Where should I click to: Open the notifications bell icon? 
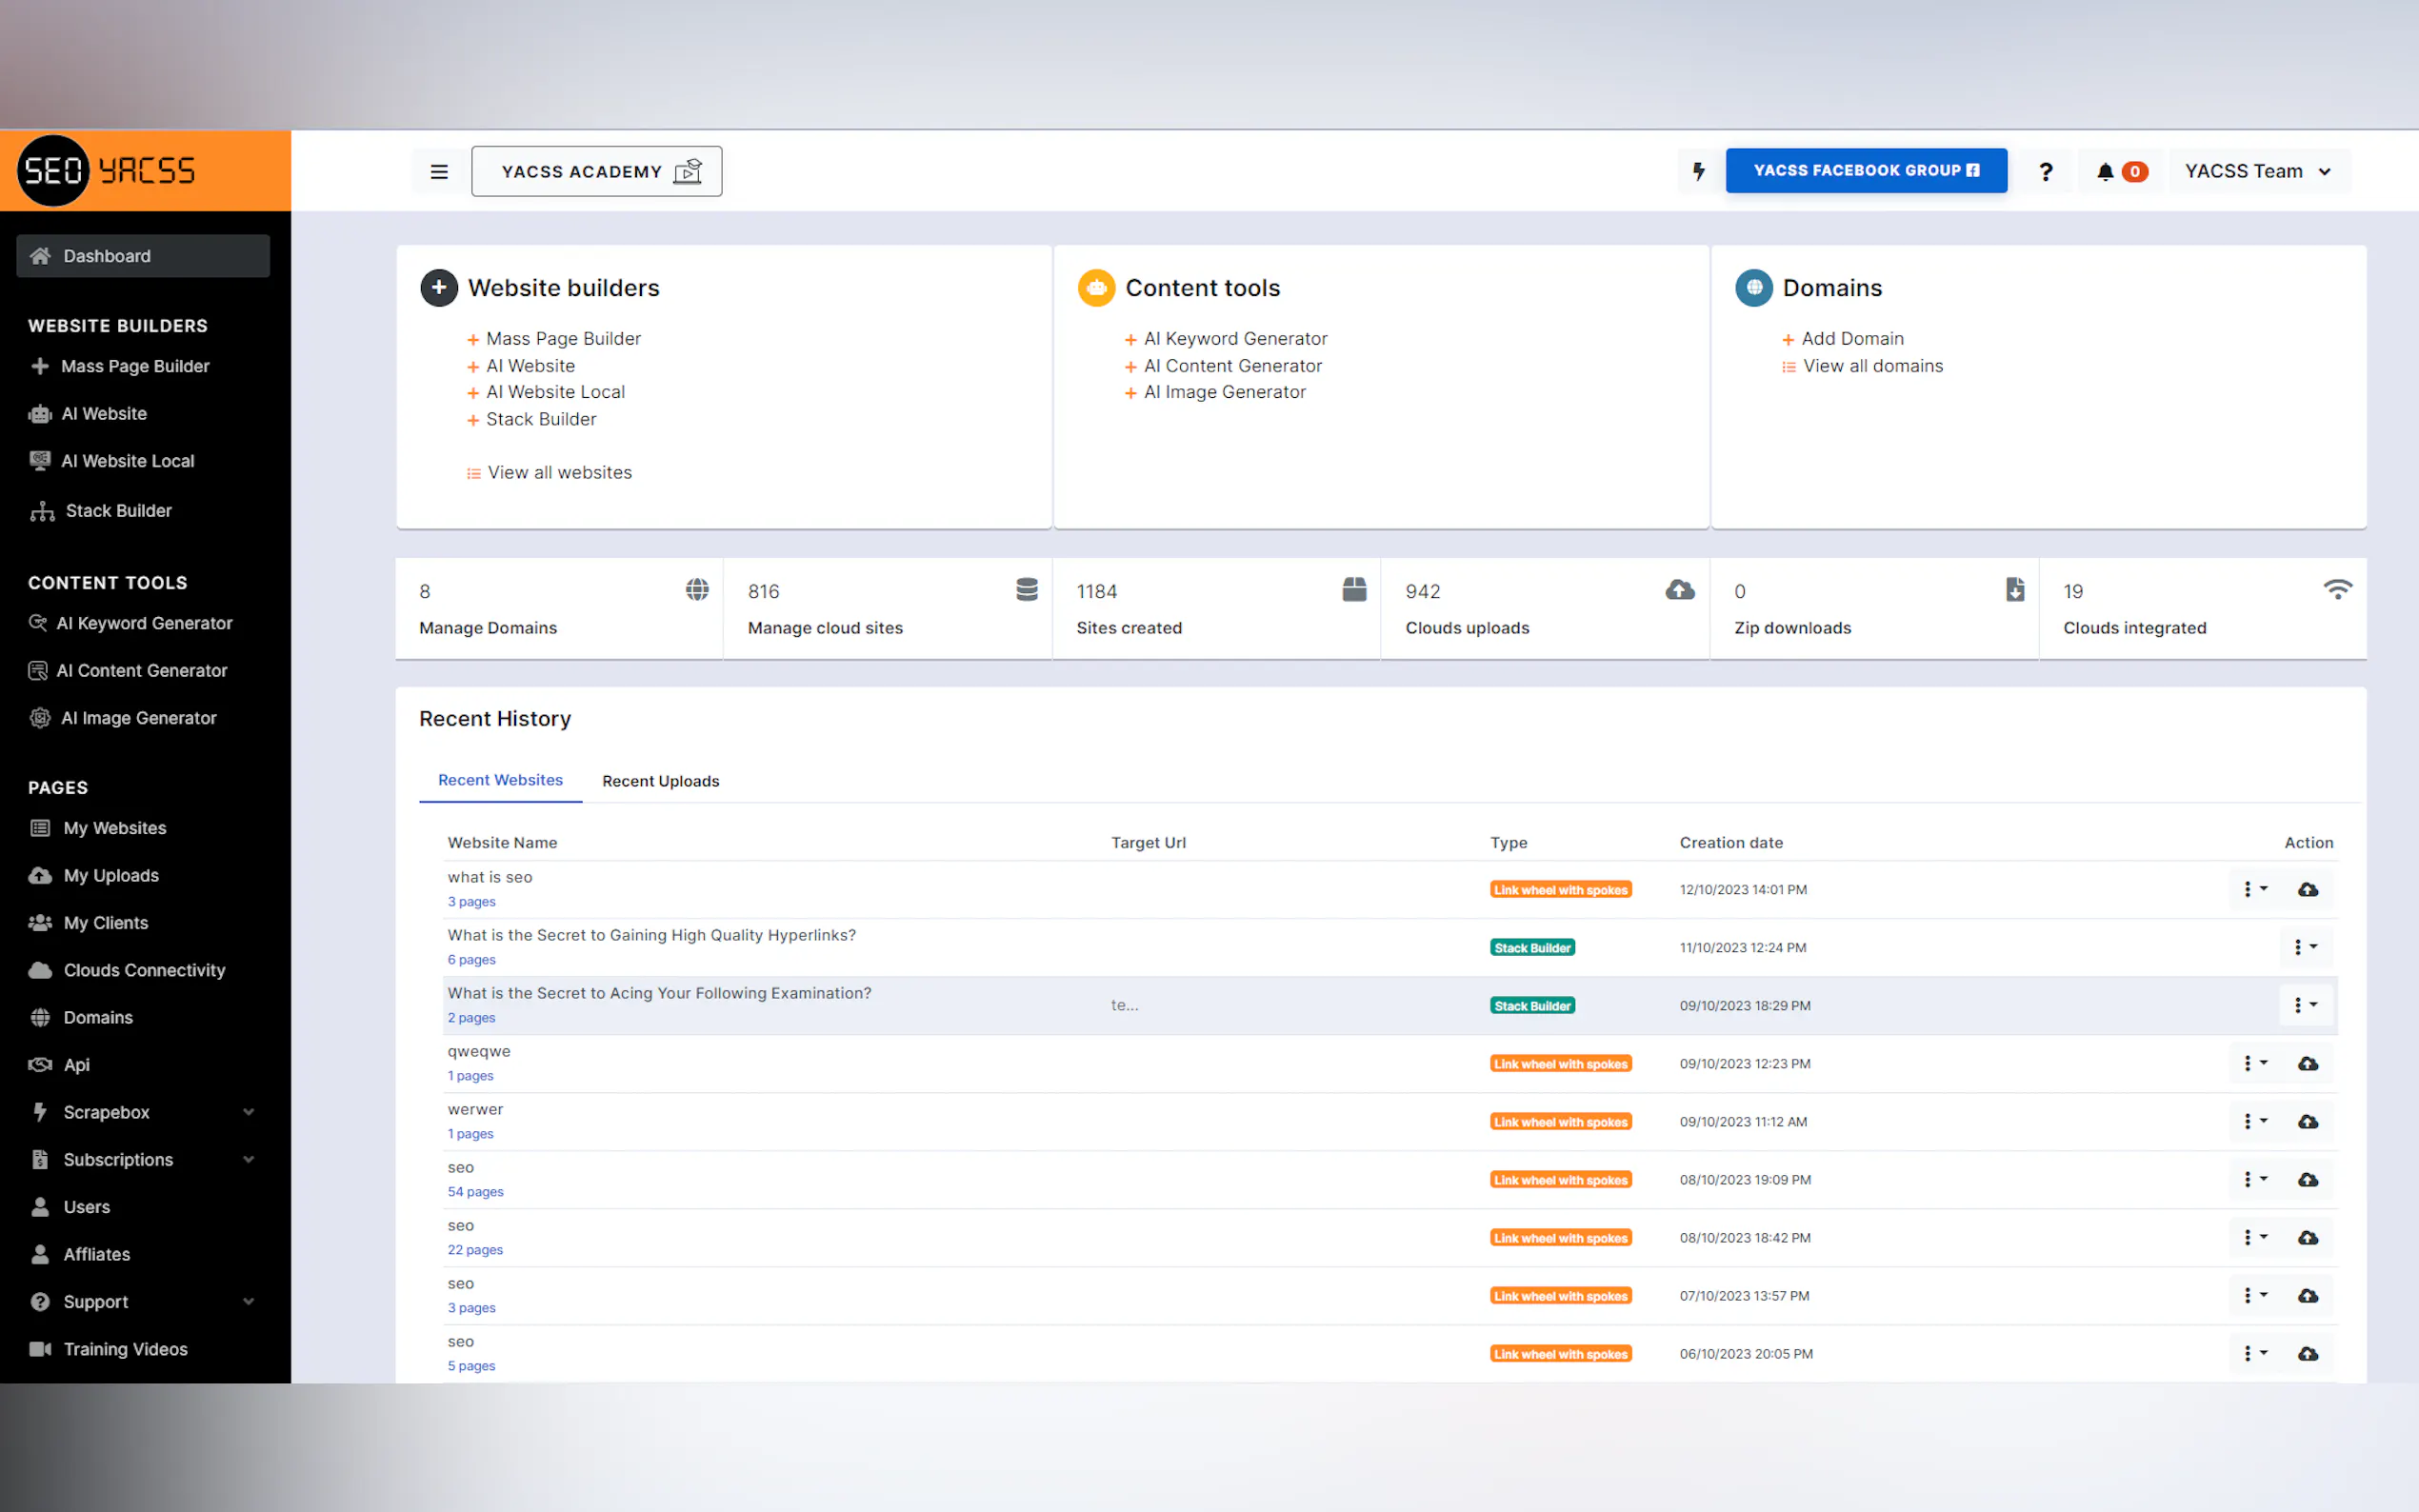click(x=2105, y=171)
